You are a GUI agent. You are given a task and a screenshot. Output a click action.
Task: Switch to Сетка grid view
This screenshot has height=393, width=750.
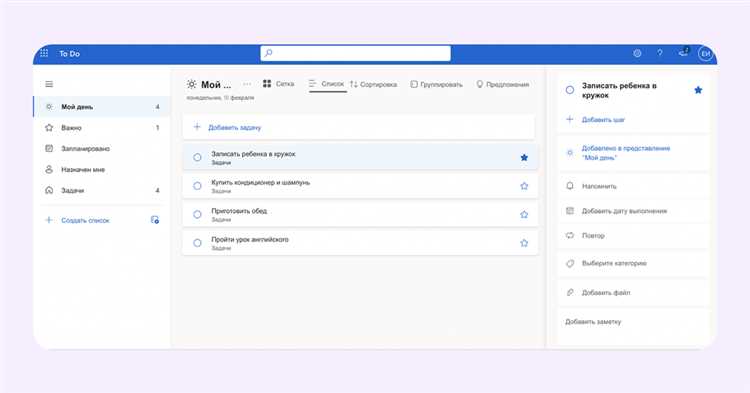click(278, 84)
